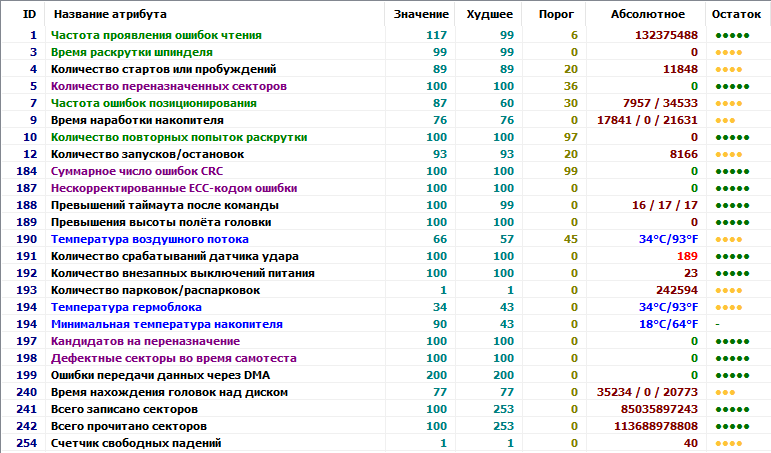Click red shock sensor value 189

687,256
